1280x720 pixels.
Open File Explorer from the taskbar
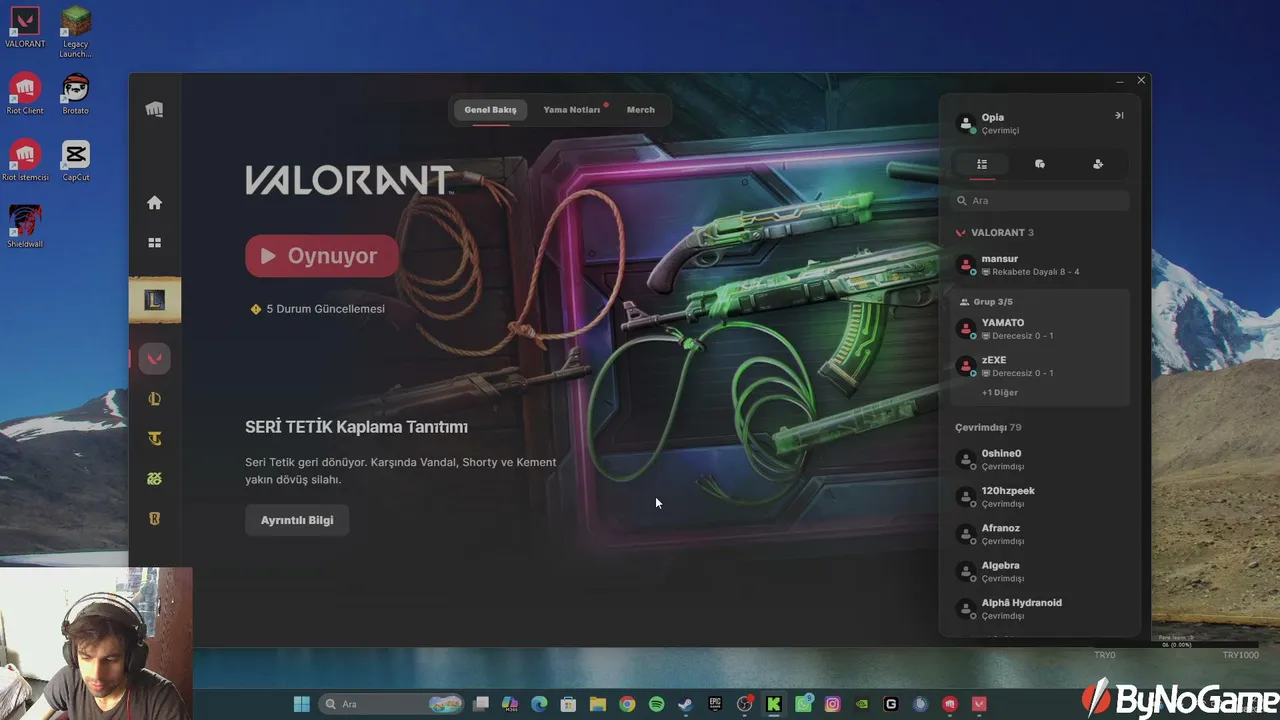[598, 704]
